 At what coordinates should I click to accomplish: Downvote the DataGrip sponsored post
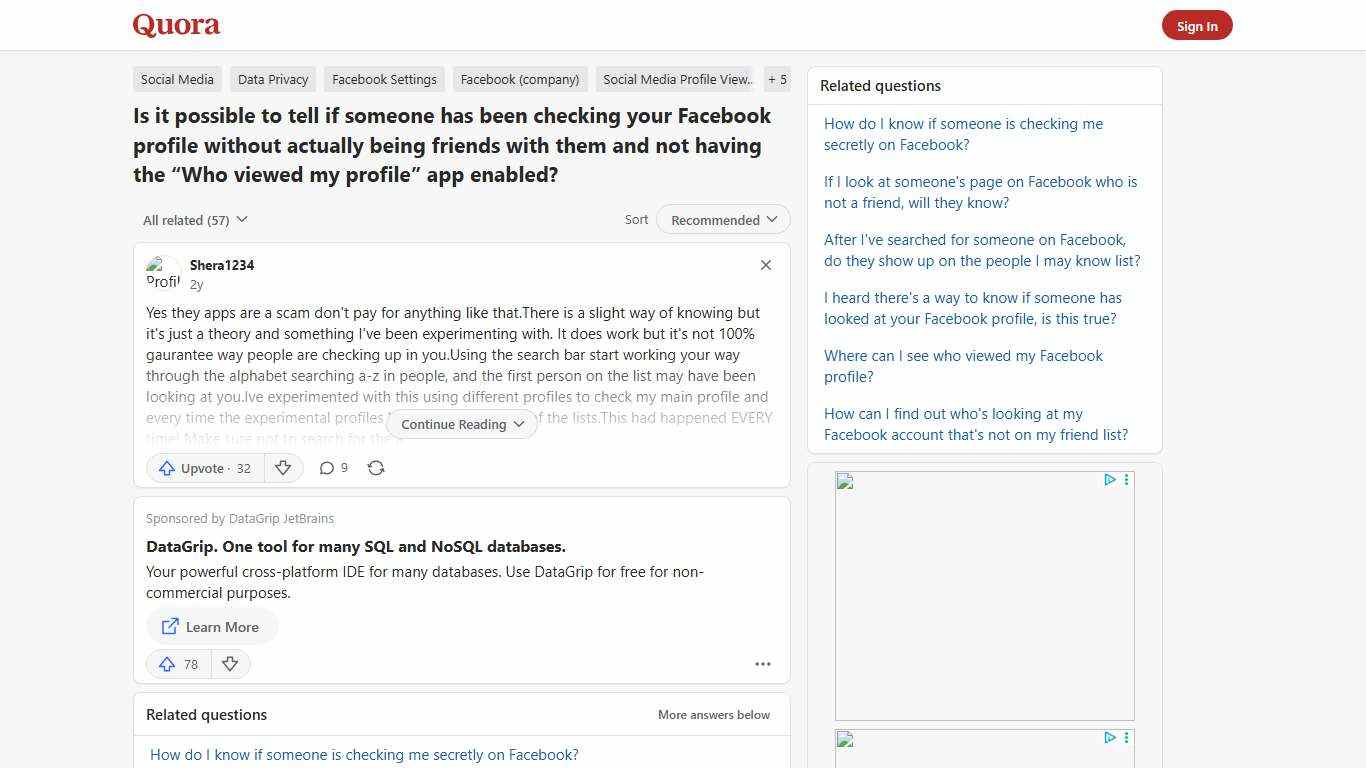click(230, 663)
